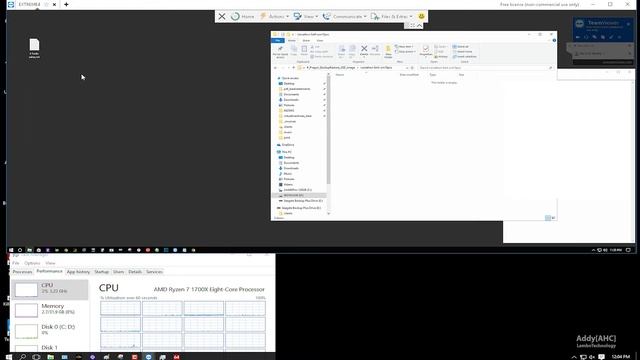Click the local taskbar clock showing 12:04 PM

[621, 357]
